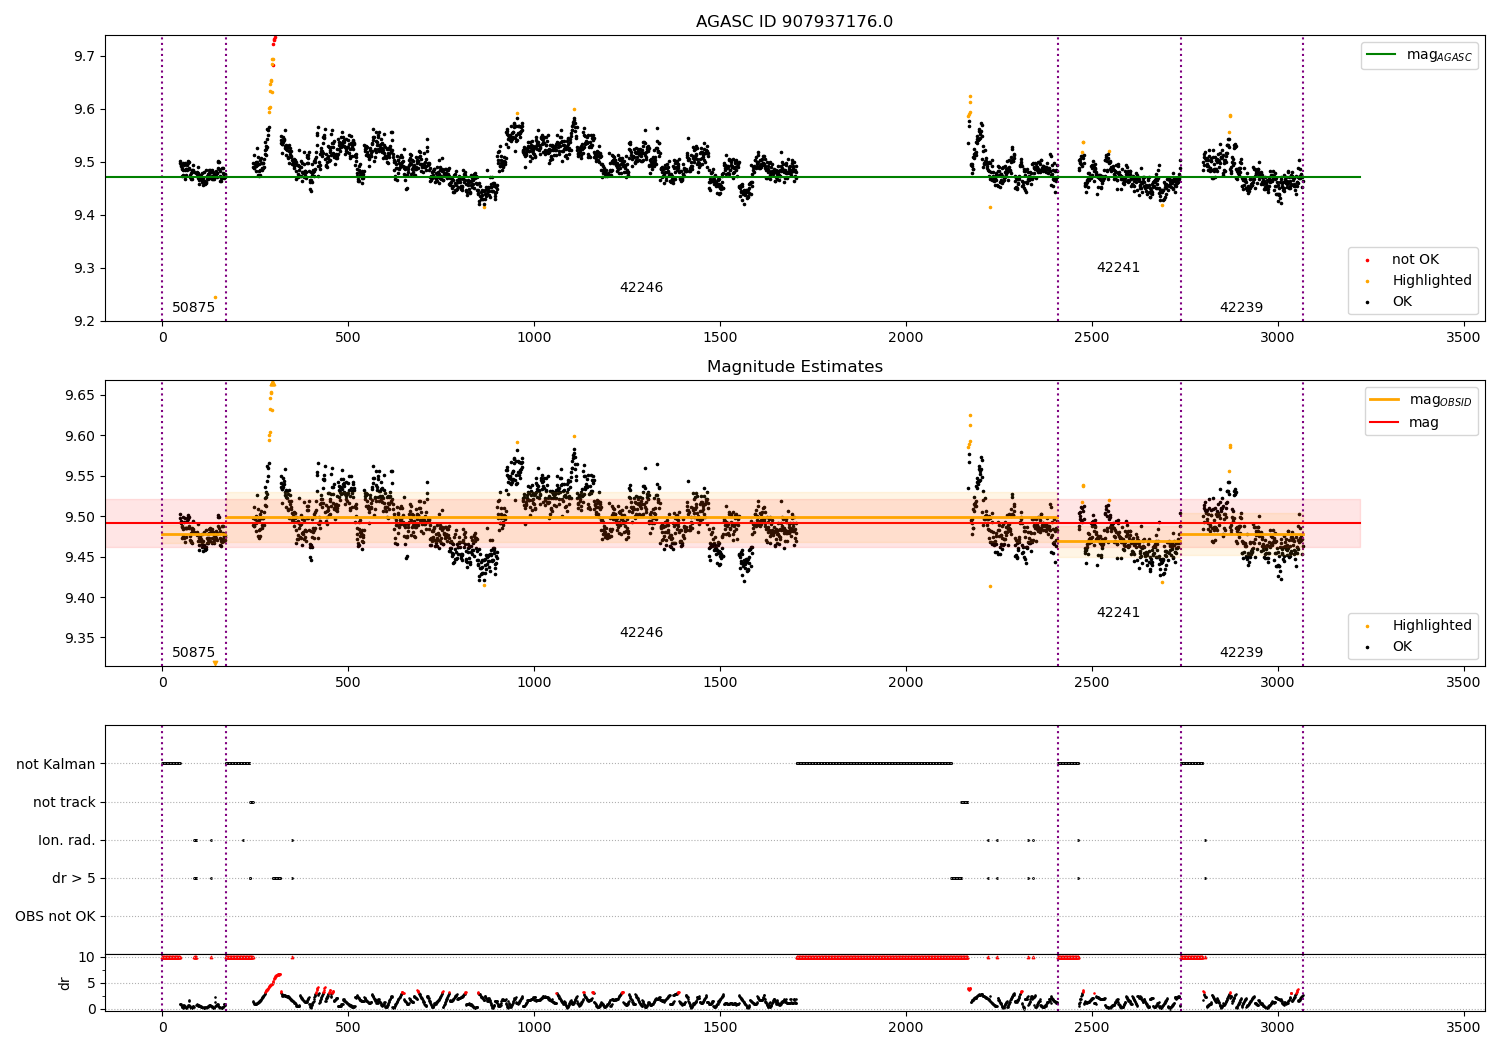Click OBSID label '42246' in the top plot
1500x1050 pixels.
pos(641,288)
